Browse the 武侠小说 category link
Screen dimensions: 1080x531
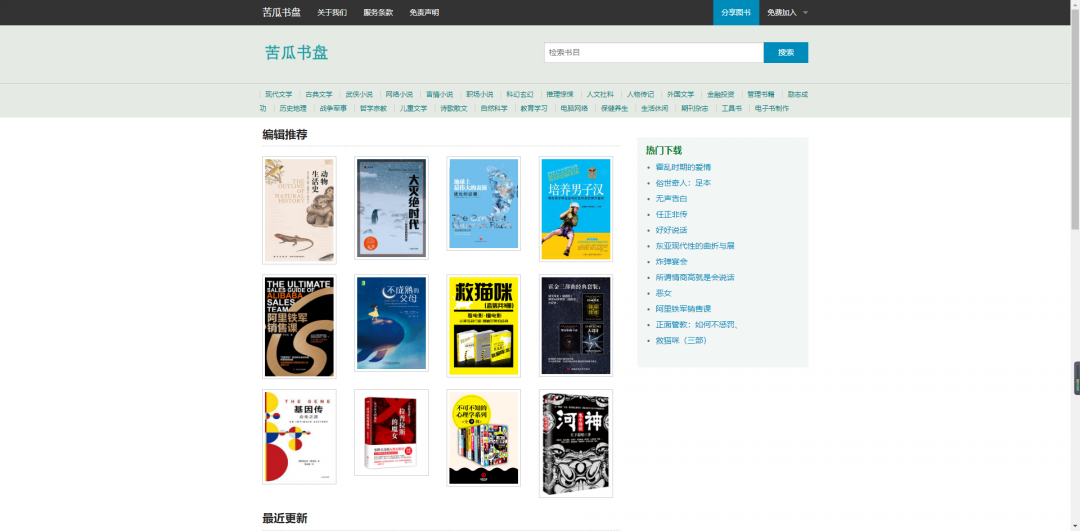pos(359,94)
